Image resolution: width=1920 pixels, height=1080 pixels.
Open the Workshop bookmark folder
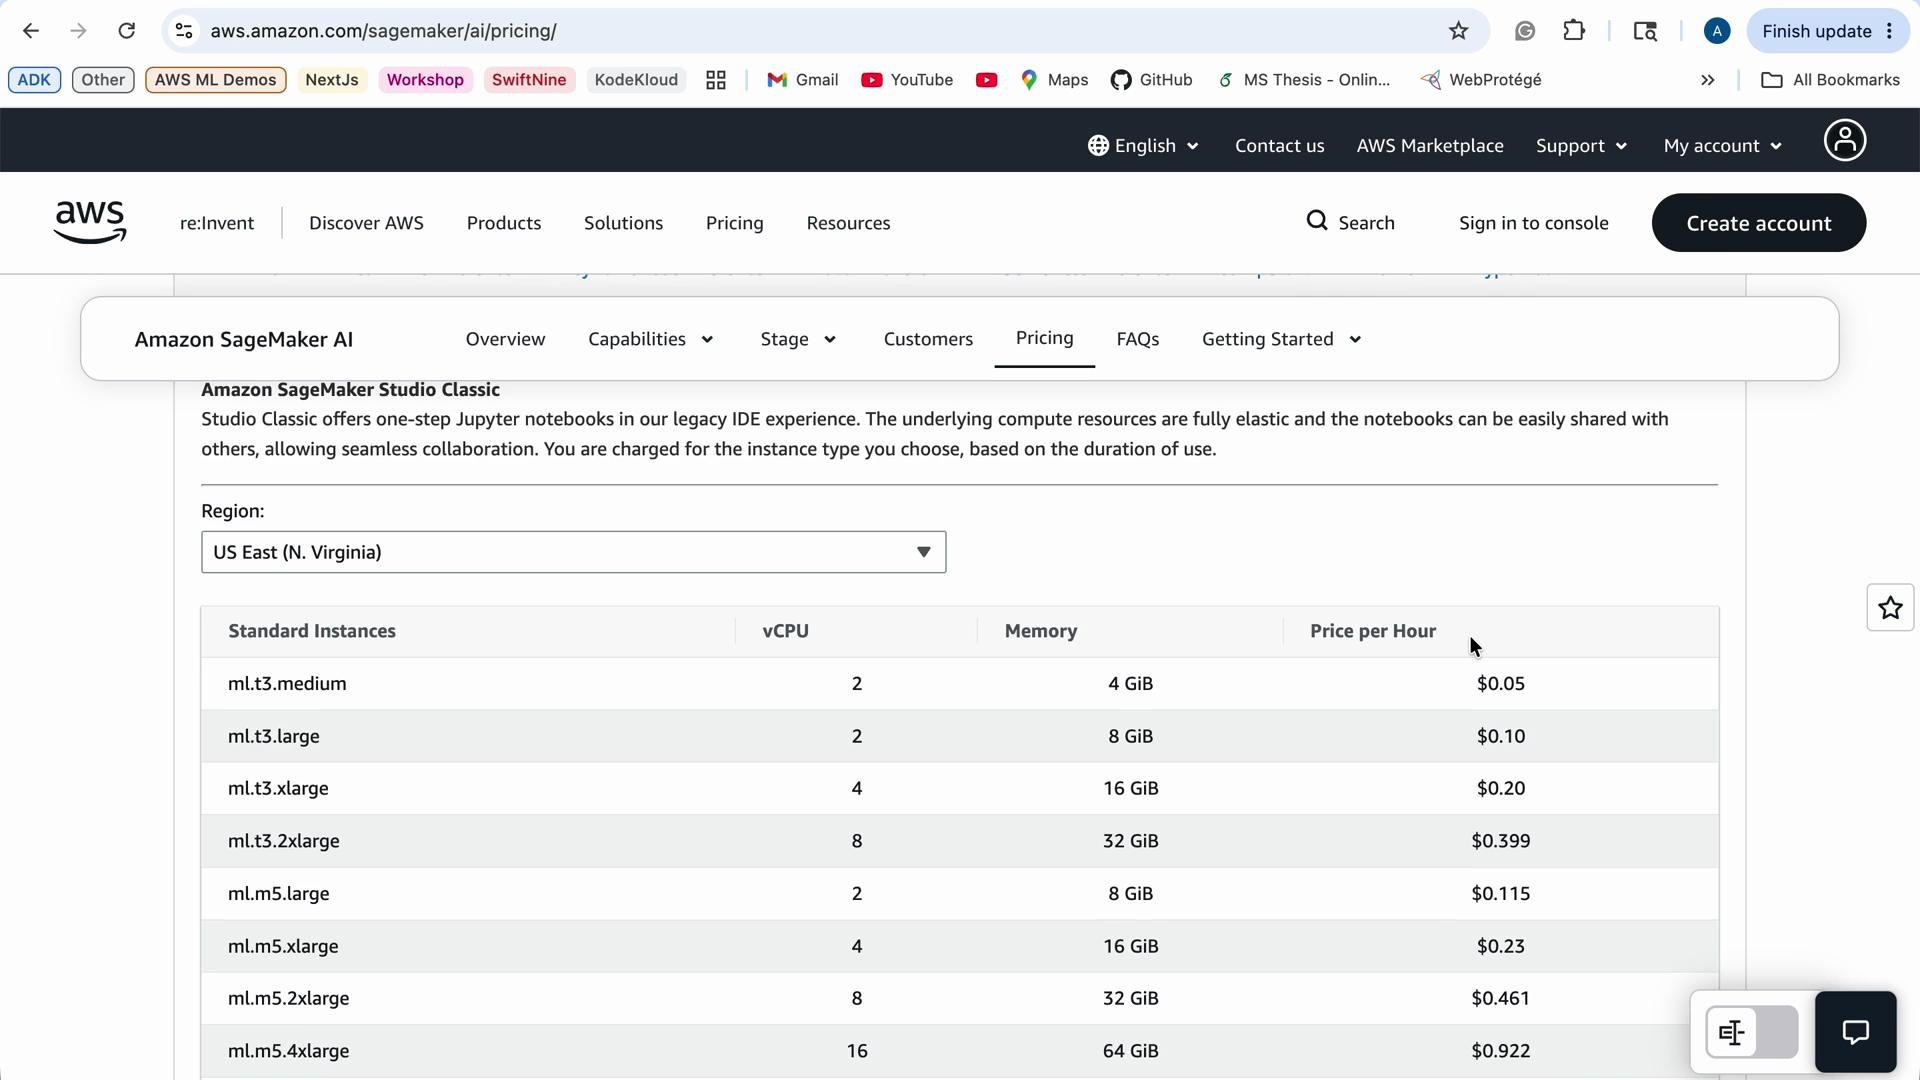425,80
